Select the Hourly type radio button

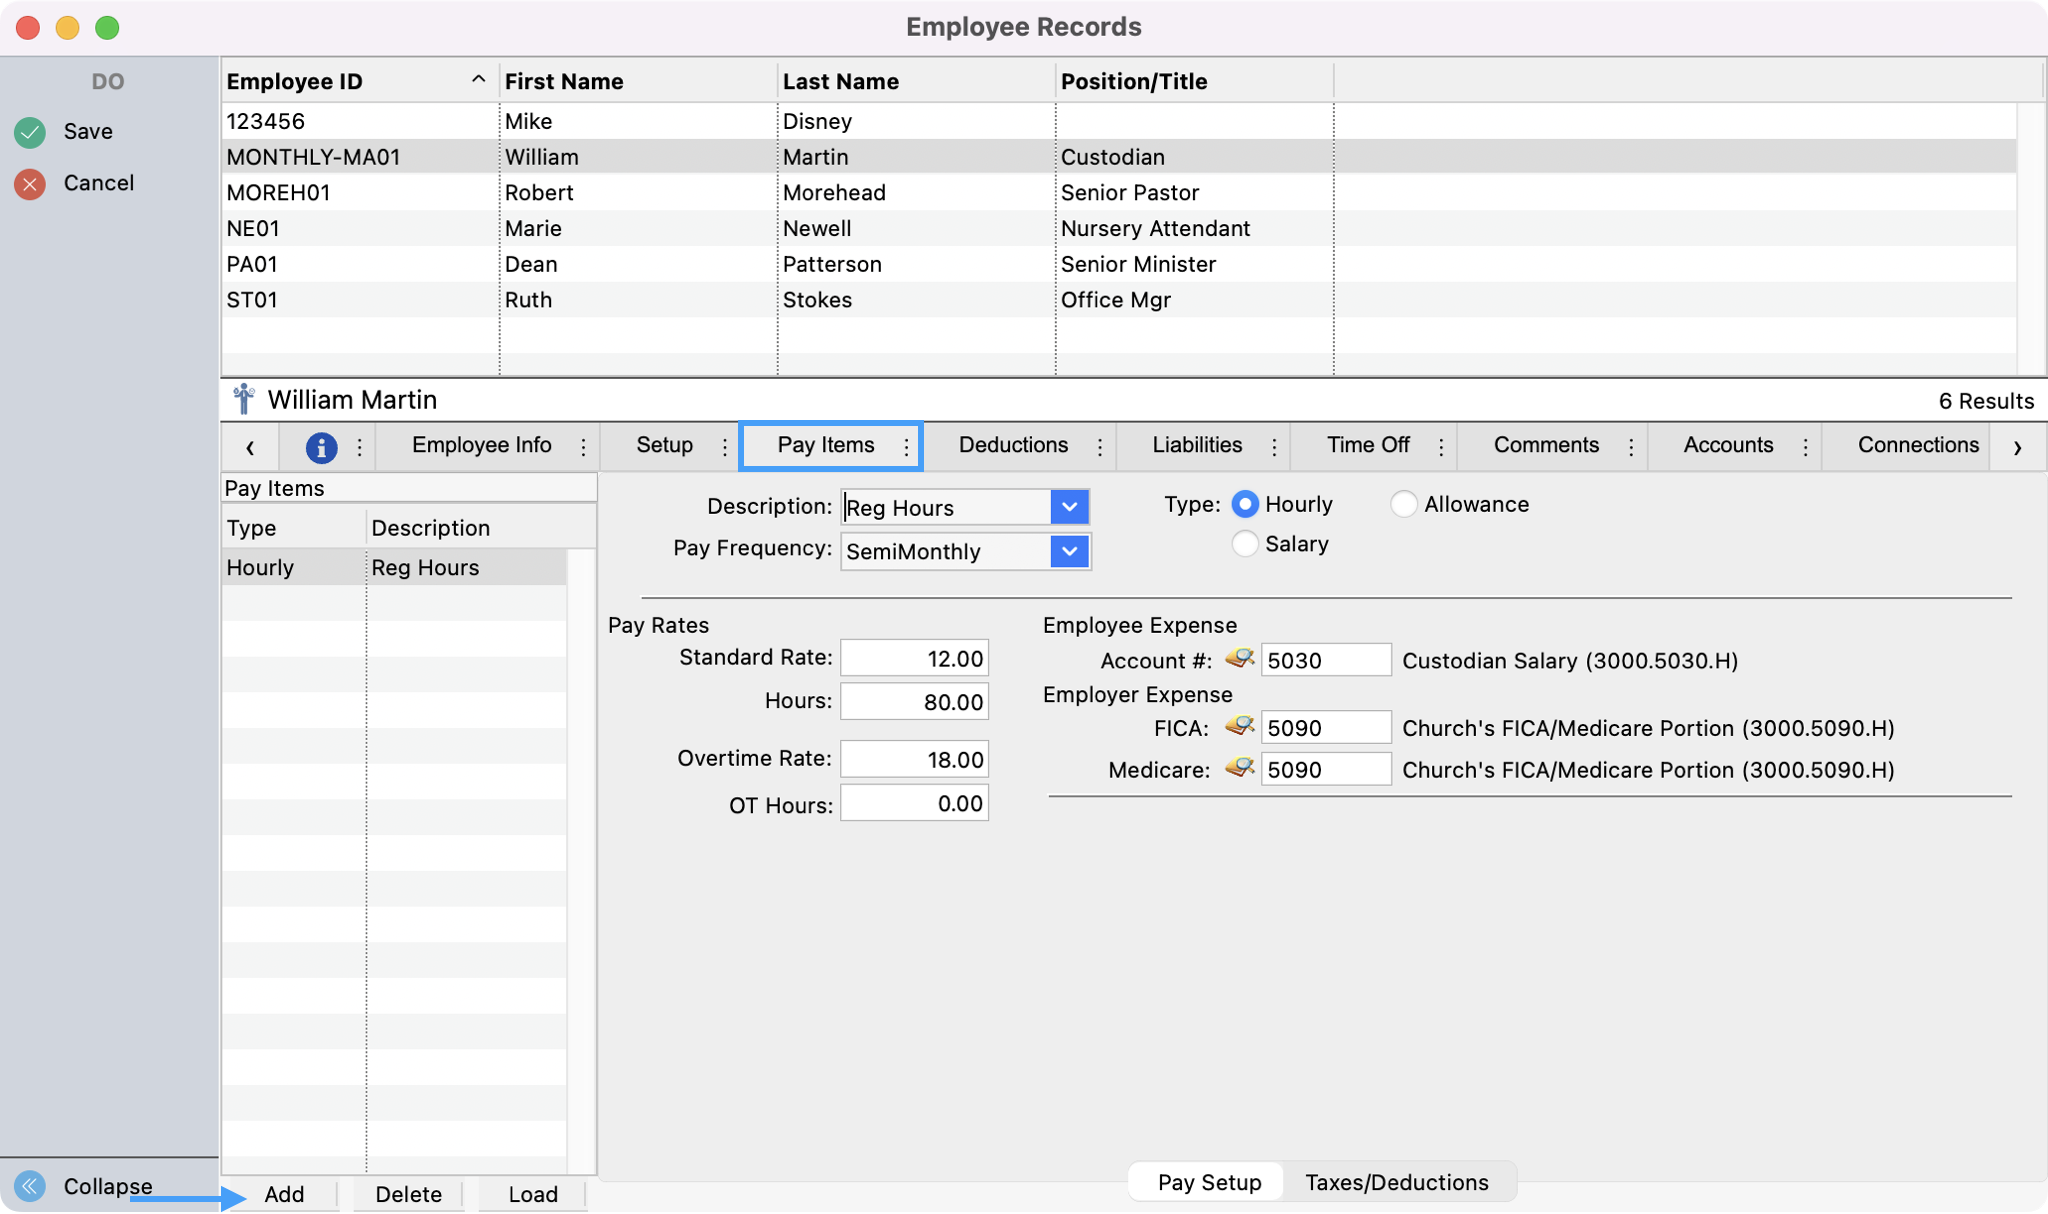[x=1244, y=504]
